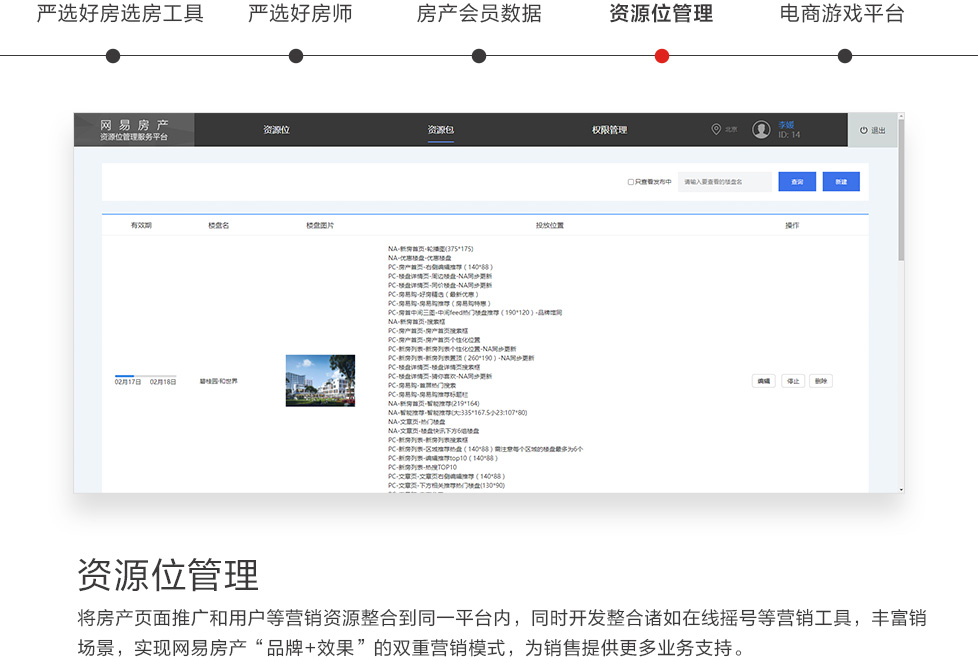Click the red dot under 资源位管理
979x660 pixels.
point(662,56)
